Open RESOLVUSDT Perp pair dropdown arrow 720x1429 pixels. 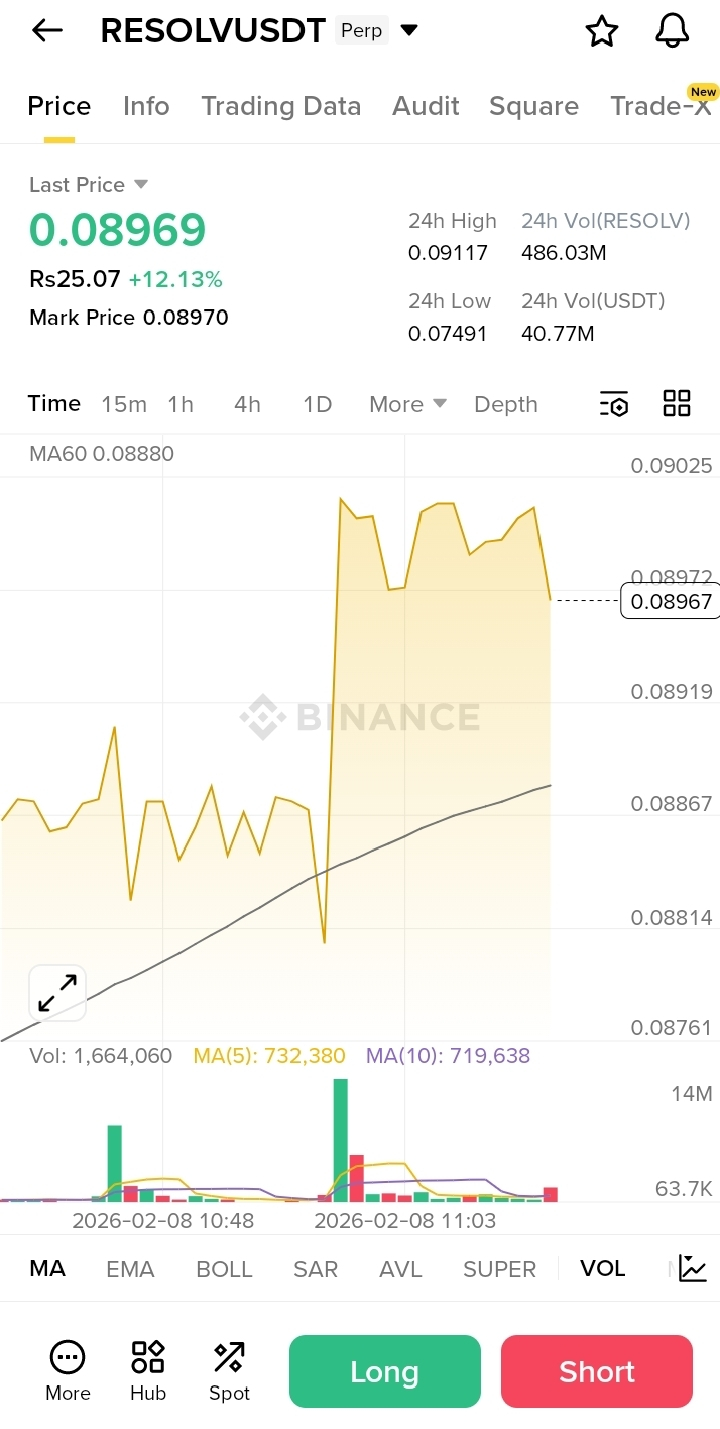(x=408, y=31)
